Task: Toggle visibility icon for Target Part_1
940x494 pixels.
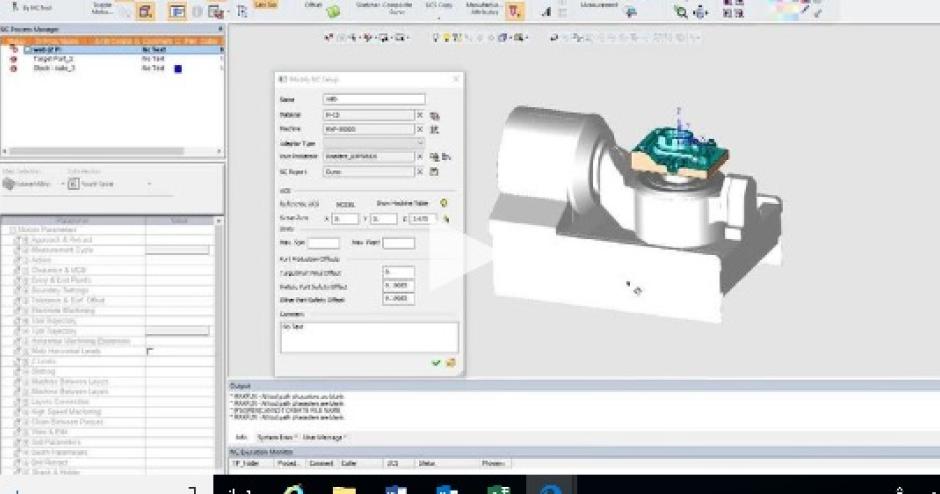Action: (x=13, y=59)
